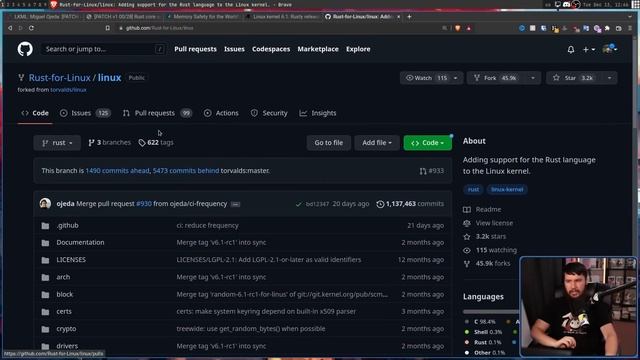Open the LICENSES/LGPL-2.1 commit message
The width and height of the screenshot is (640, 360).
coord(269,260)
